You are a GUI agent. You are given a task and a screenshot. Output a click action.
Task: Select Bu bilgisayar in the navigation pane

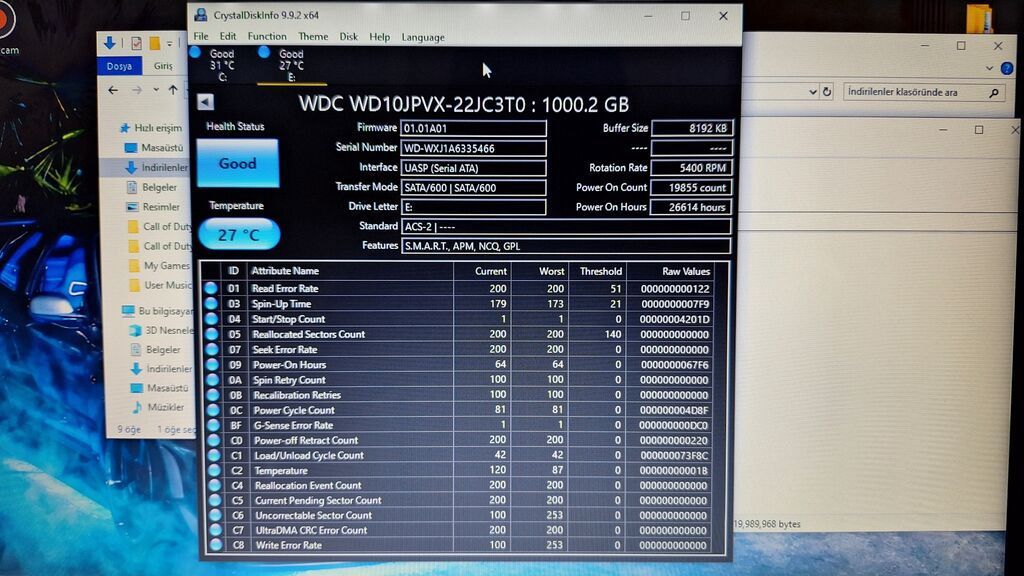[157, 311]
